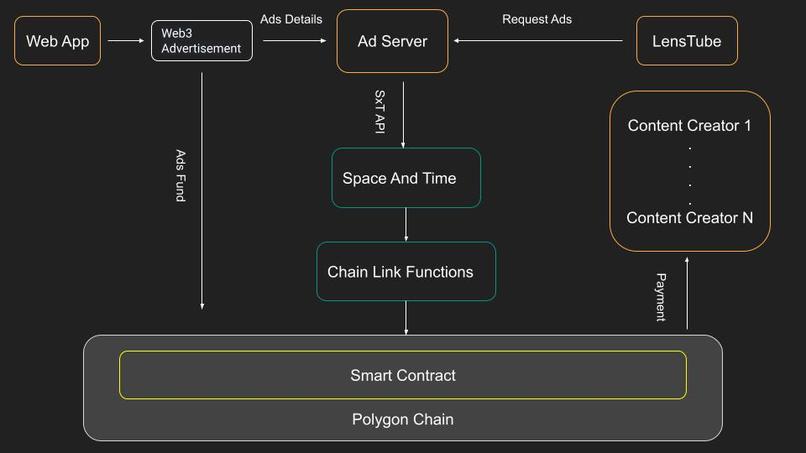Select the Web App box
This screenshot has height=453, width=806.
[58, 41]
